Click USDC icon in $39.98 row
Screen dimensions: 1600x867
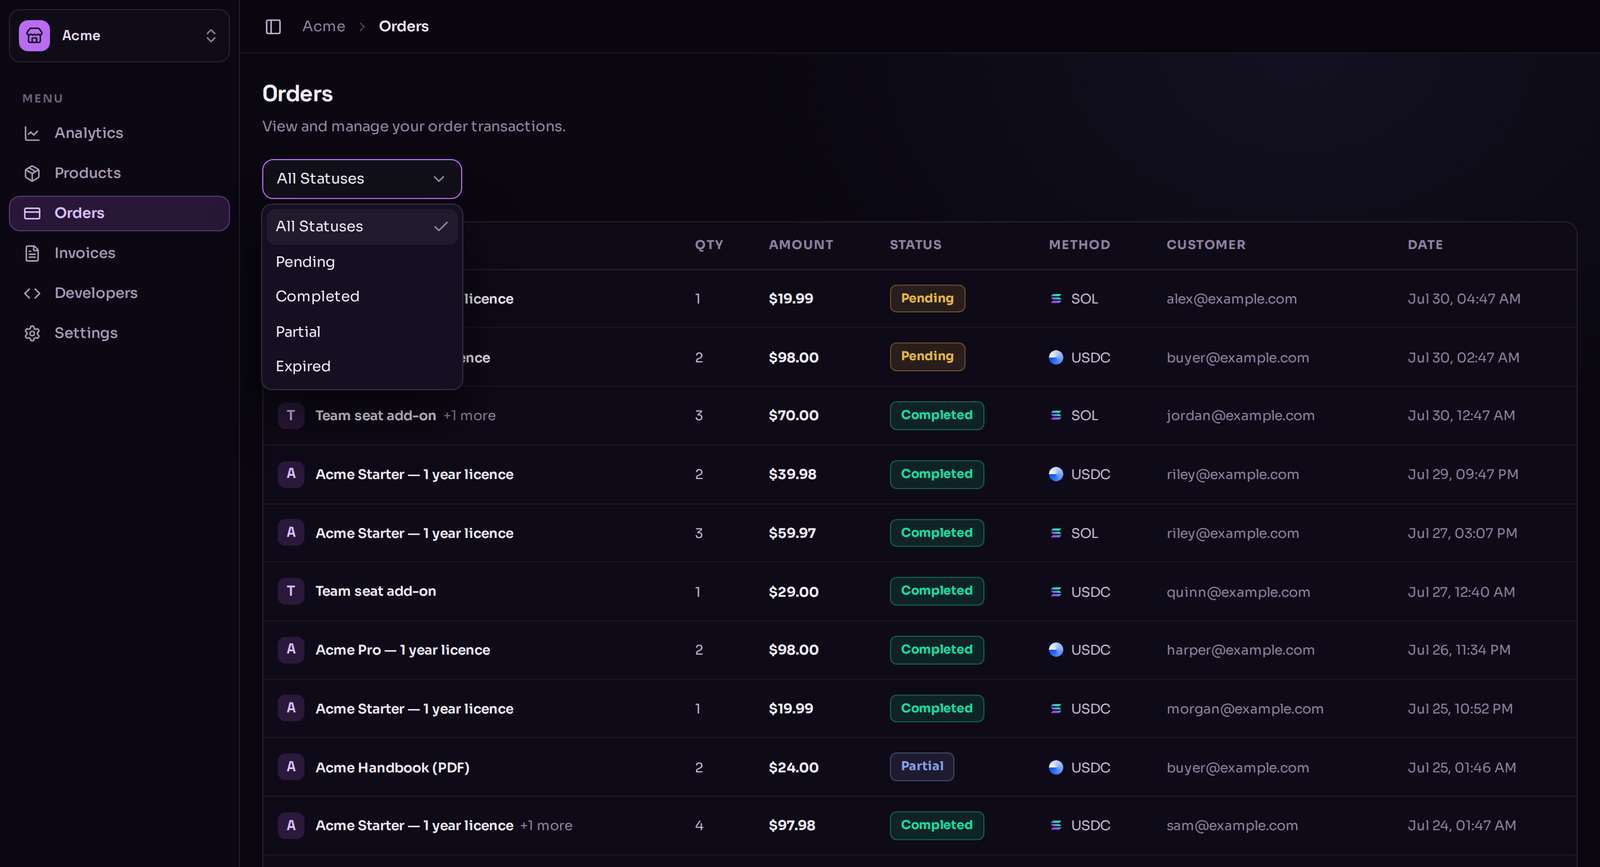point(1056,474)
